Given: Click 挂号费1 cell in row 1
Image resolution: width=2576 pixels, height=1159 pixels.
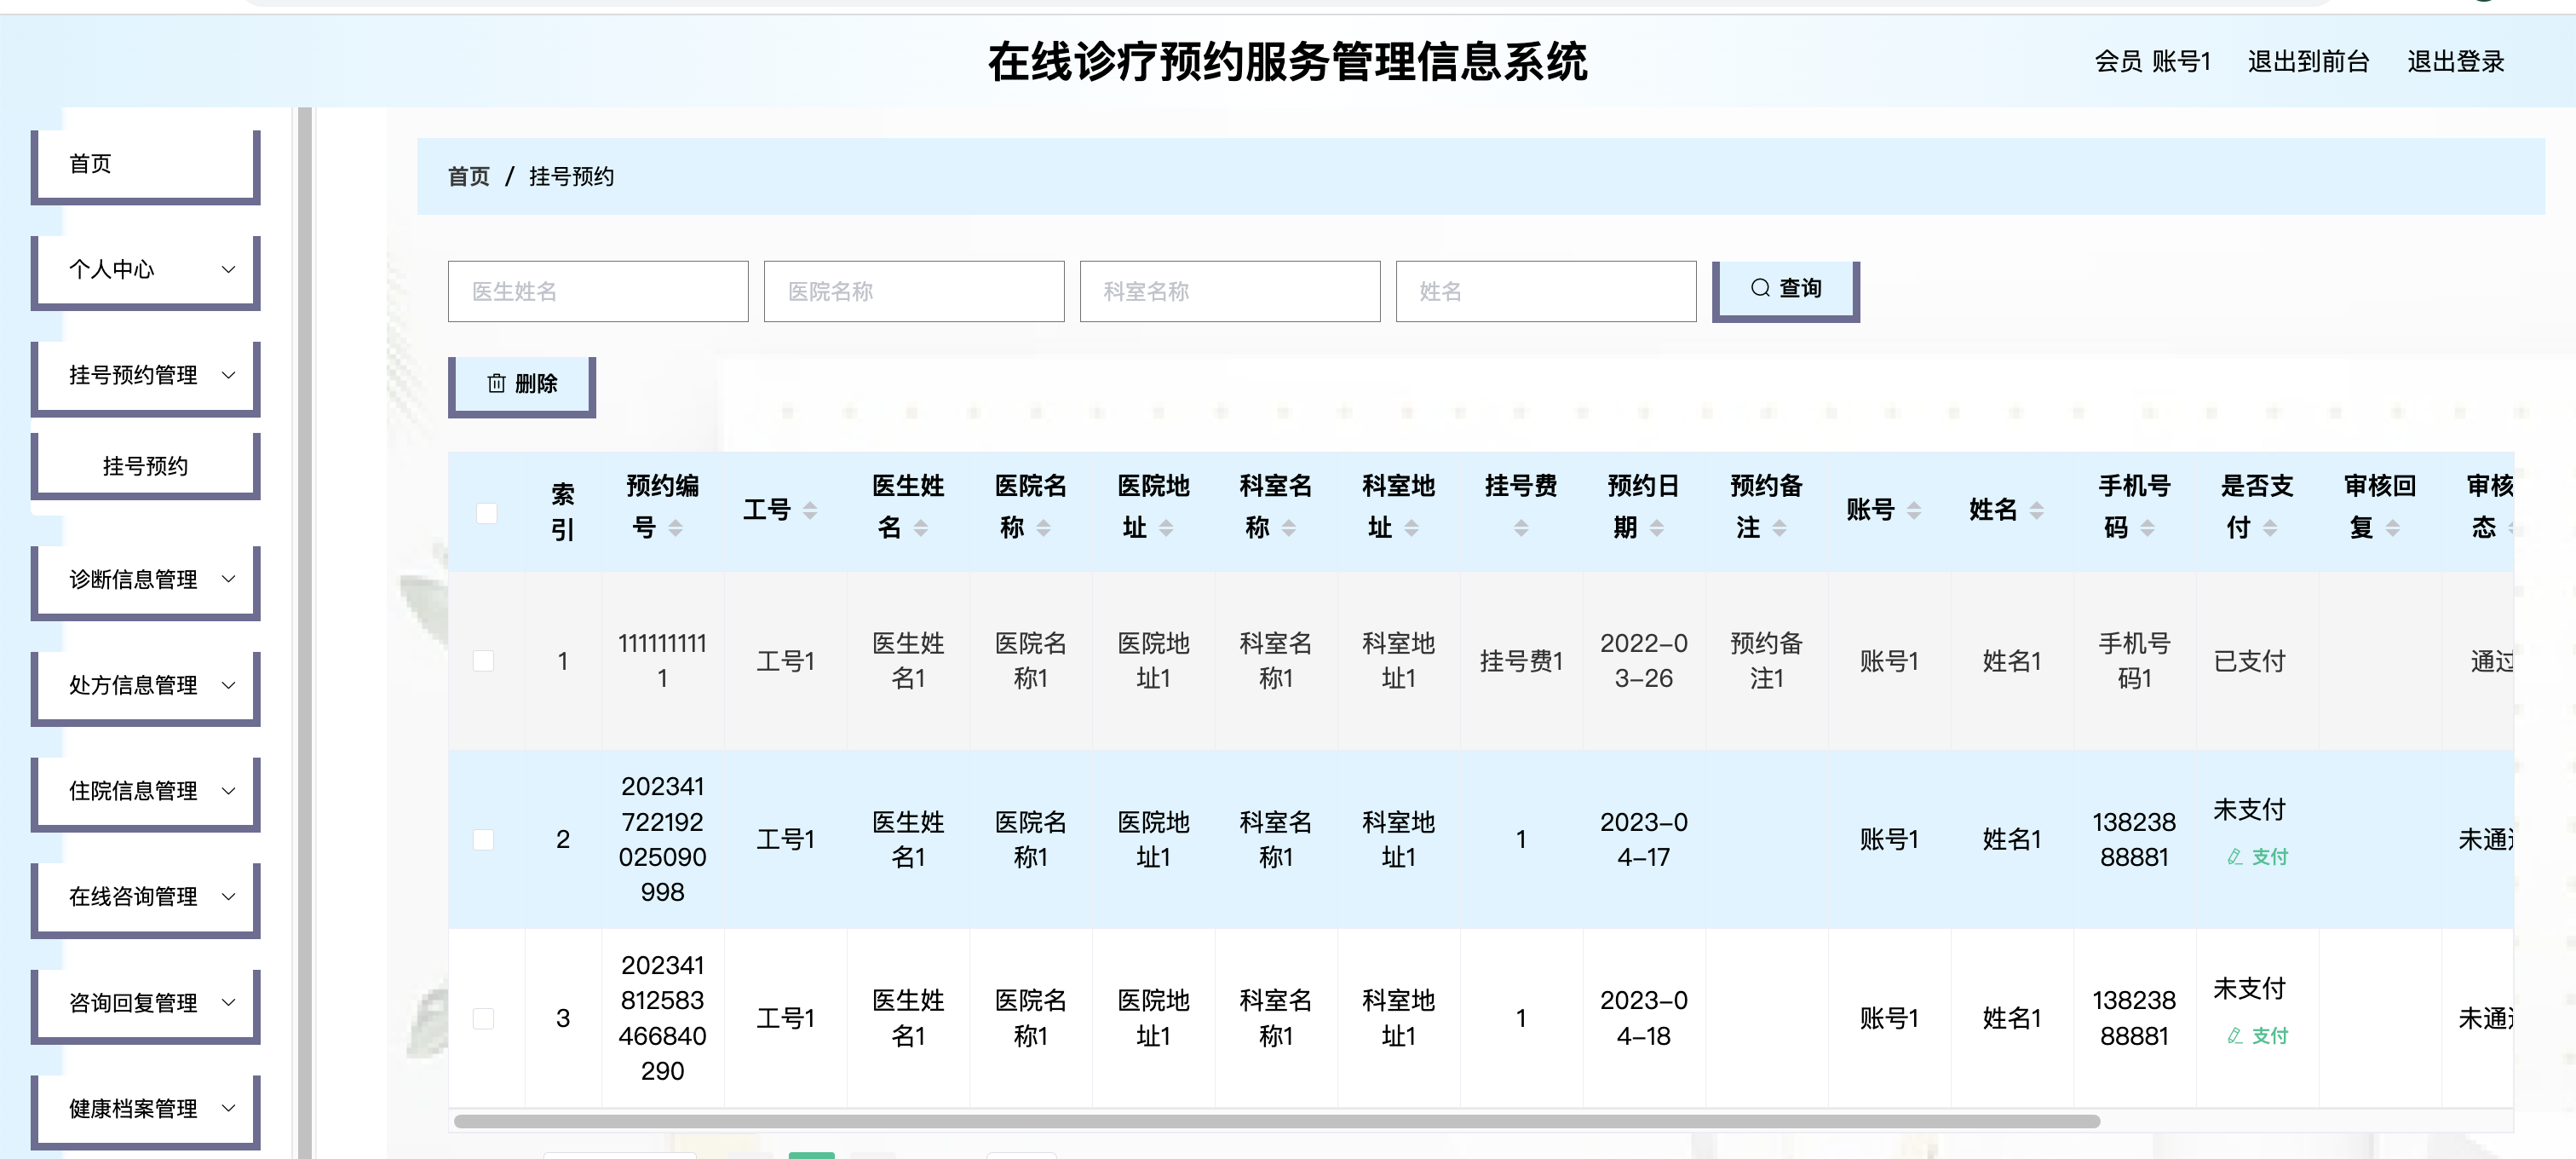Looking at the screenshot, I should [x=1521, y=661].
